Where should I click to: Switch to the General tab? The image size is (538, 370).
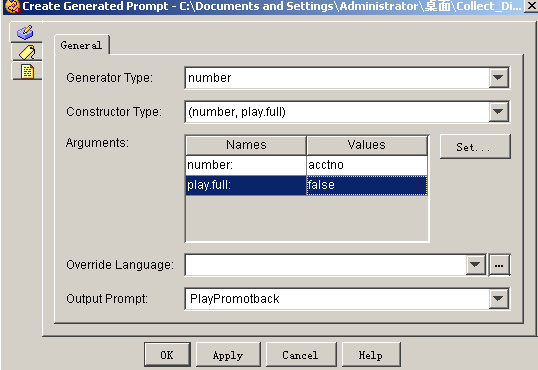point(81,45)
